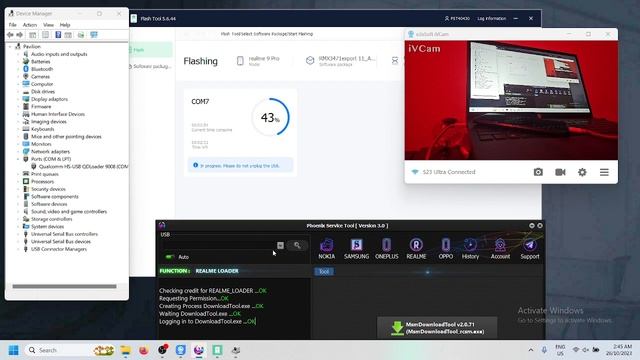This screenshot has width=640, height=360.
Task: Open the Windows Start menu
Action: 13,350
